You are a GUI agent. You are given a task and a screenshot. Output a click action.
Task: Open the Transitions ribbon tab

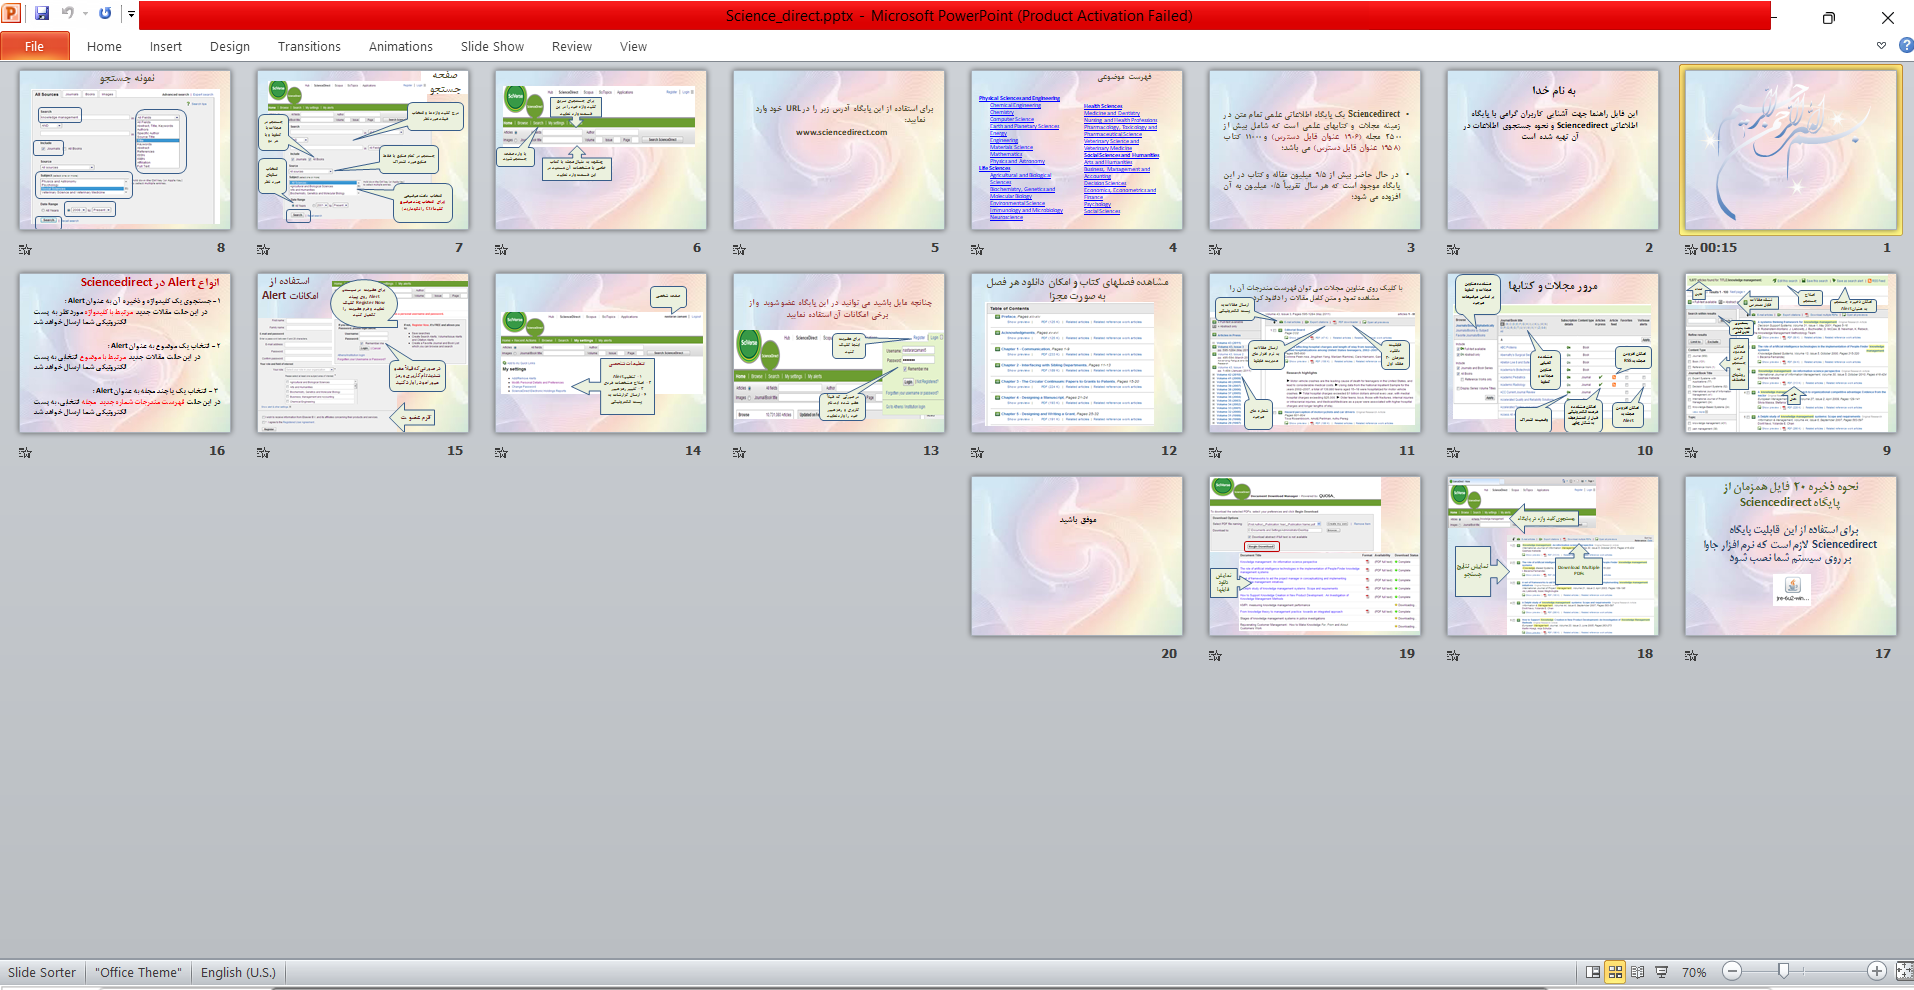(x=309, y=46)
